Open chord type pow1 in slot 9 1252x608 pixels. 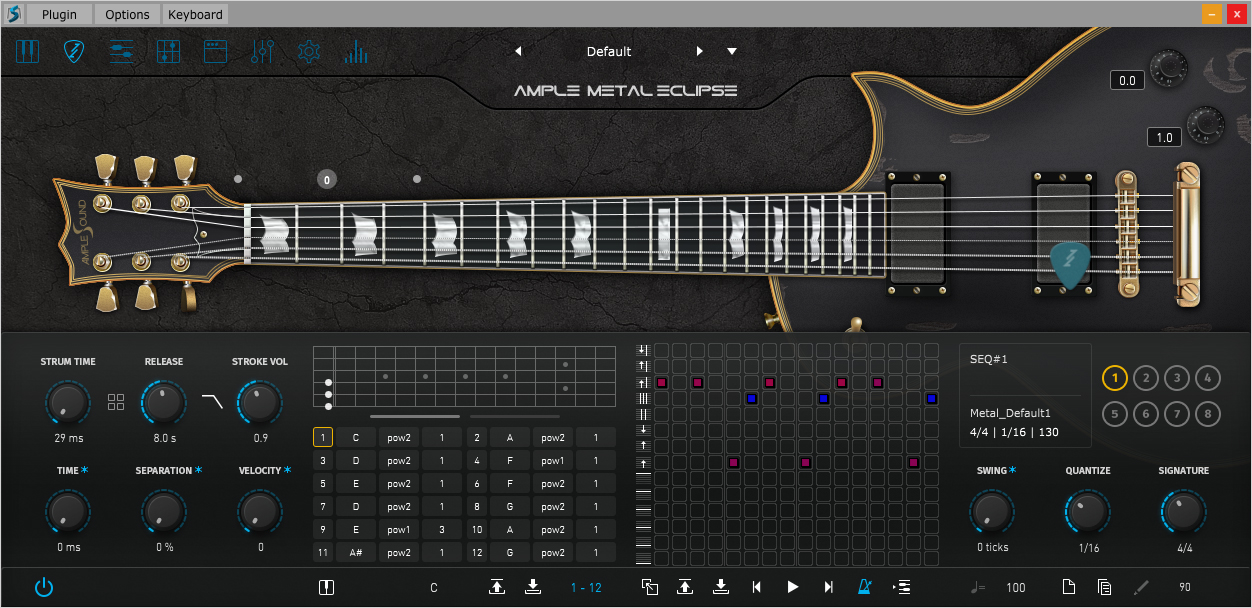[398, 529]
